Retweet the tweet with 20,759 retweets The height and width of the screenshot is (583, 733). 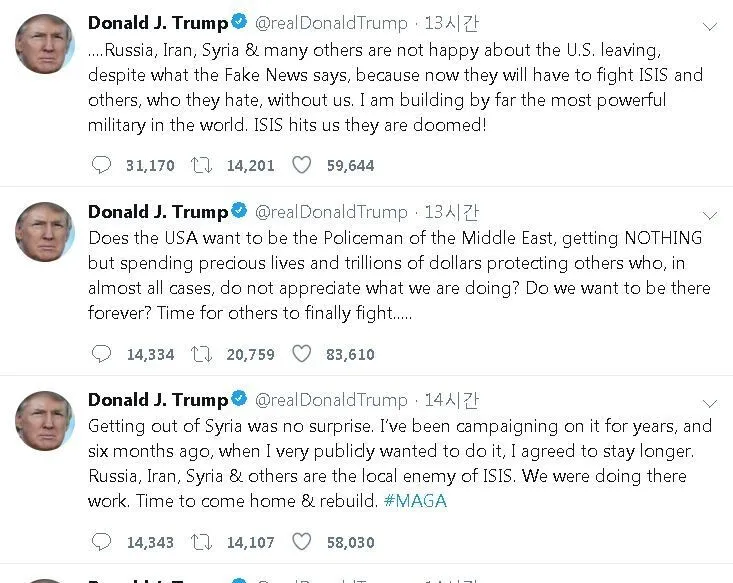(x=201, y=353)
